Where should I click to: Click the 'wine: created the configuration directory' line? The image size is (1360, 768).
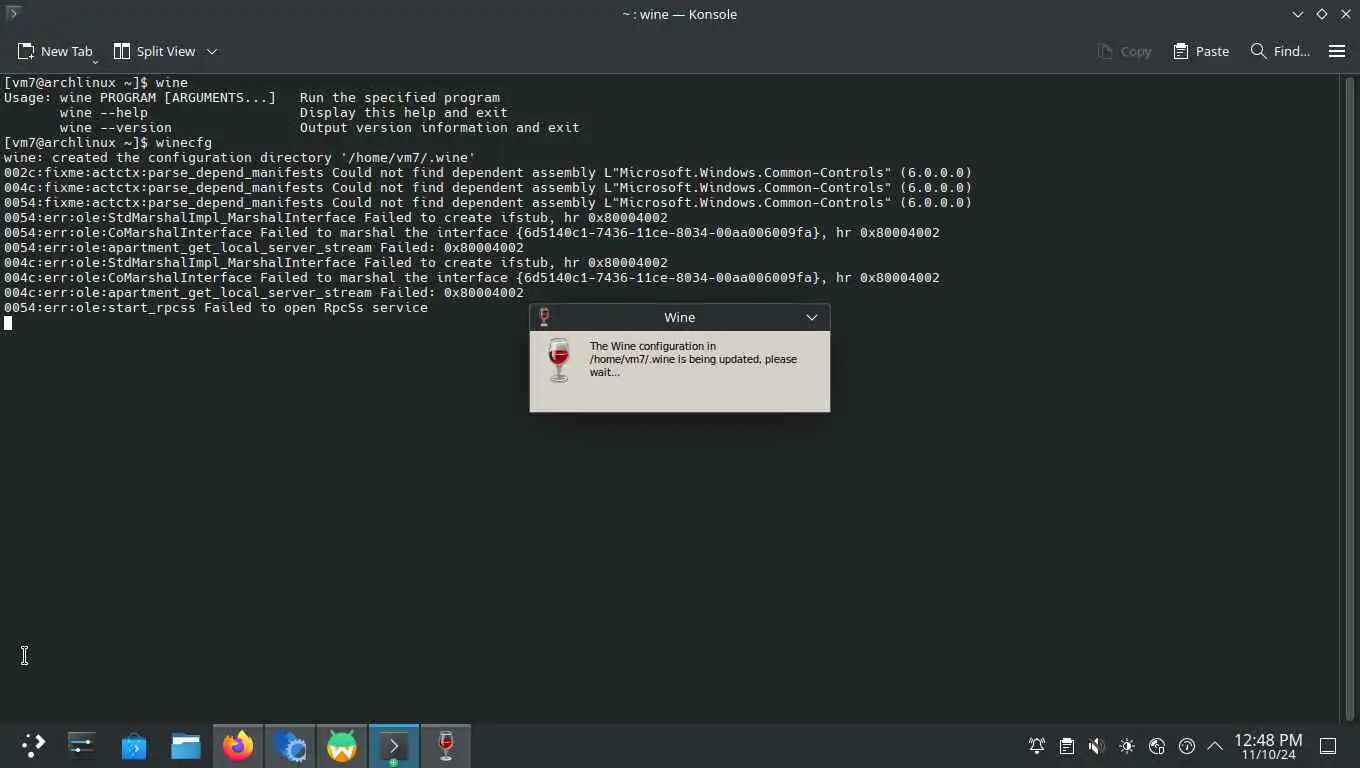(x=239, y=157)
